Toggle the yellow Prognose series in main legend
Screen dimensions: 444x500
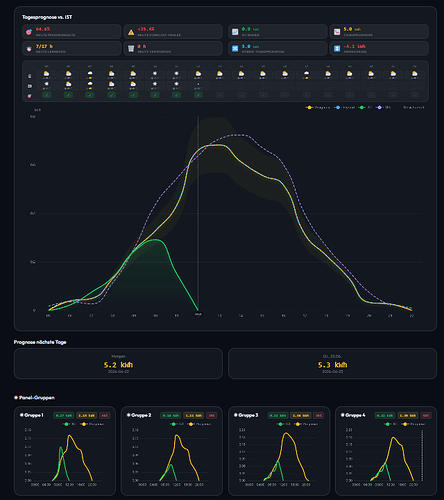click(318, 107)
